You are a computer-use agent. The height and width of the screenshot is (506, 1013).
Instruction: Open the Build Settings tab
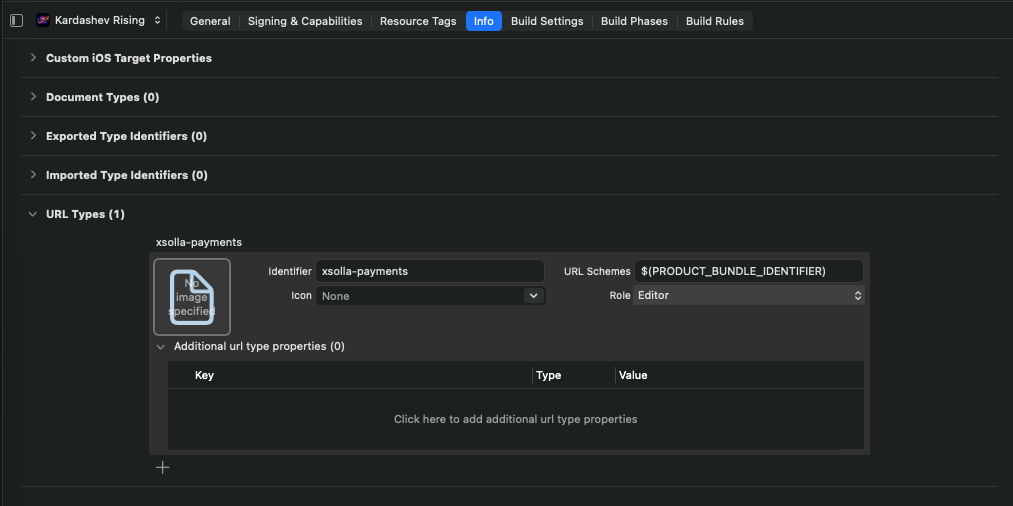547,21
